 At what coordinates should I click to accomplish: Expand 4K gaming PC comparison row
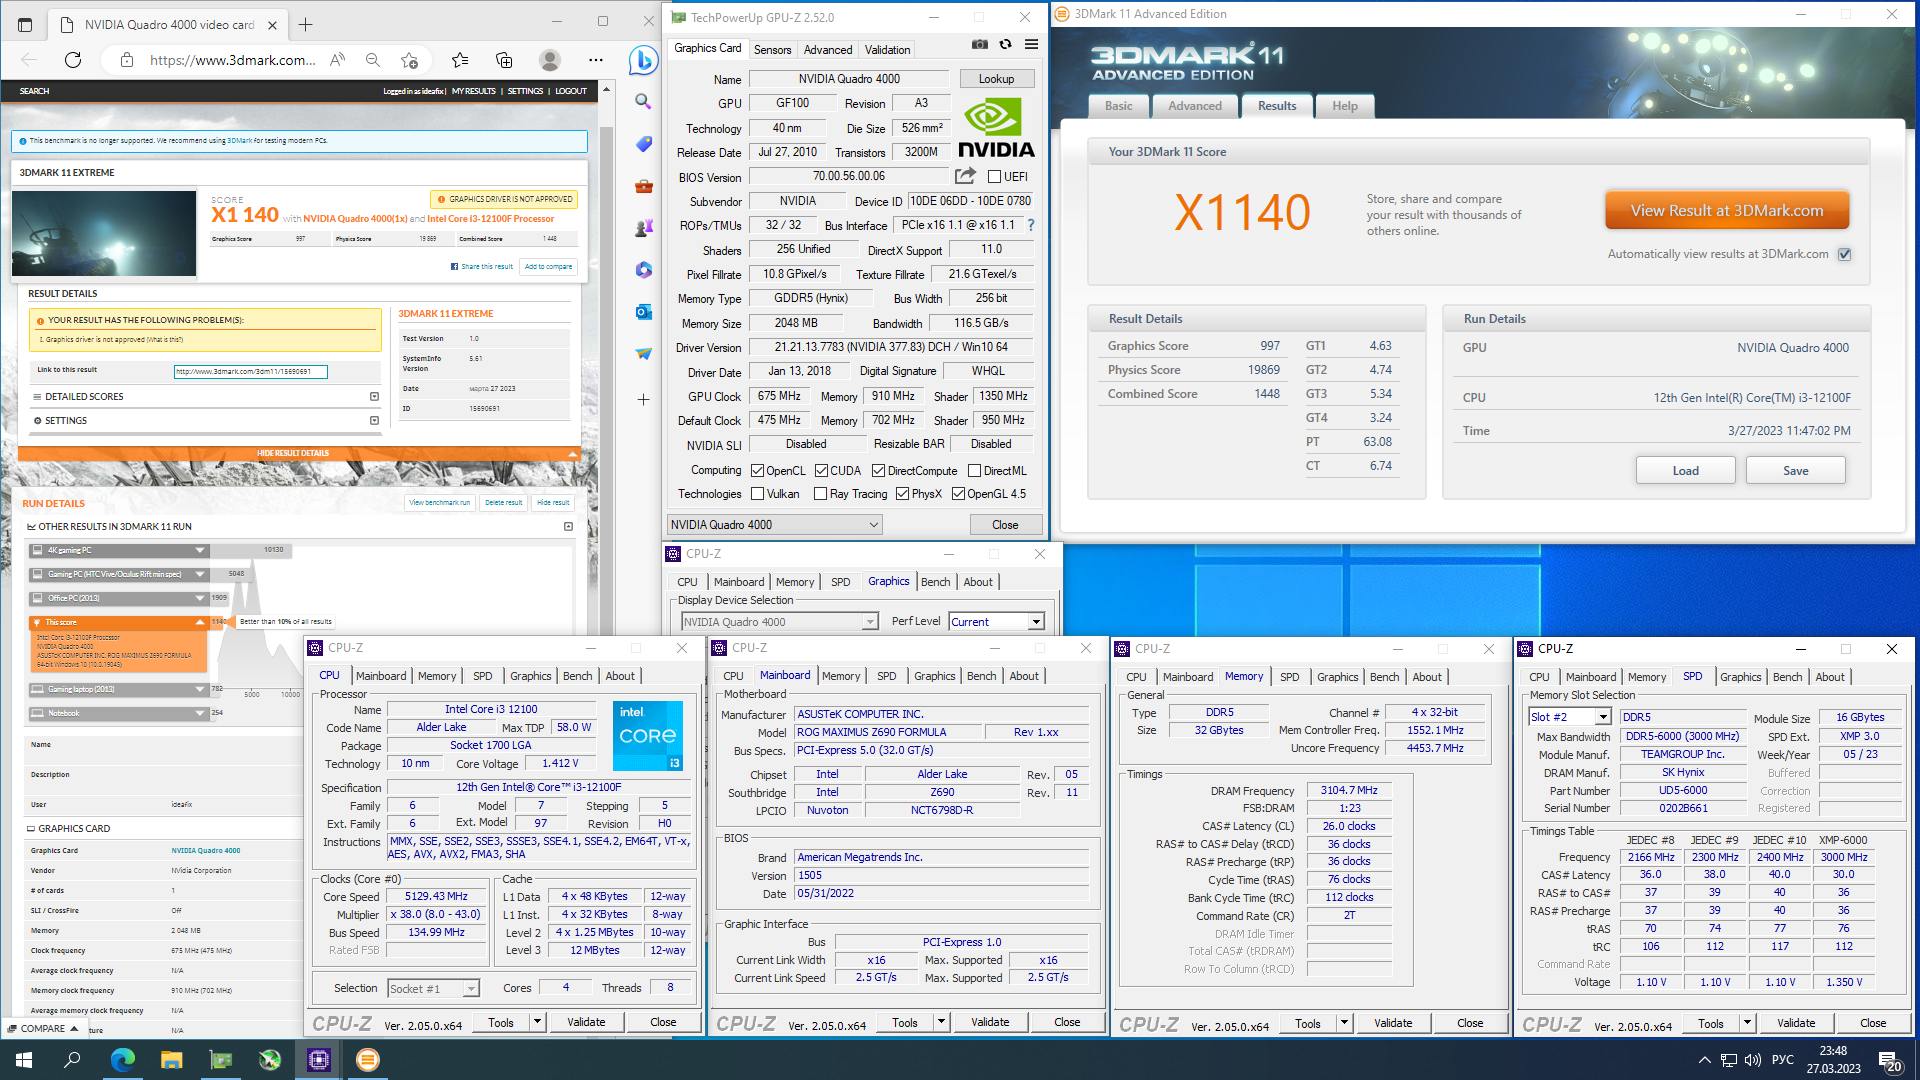pyautogui.click(x=118, y=550)
